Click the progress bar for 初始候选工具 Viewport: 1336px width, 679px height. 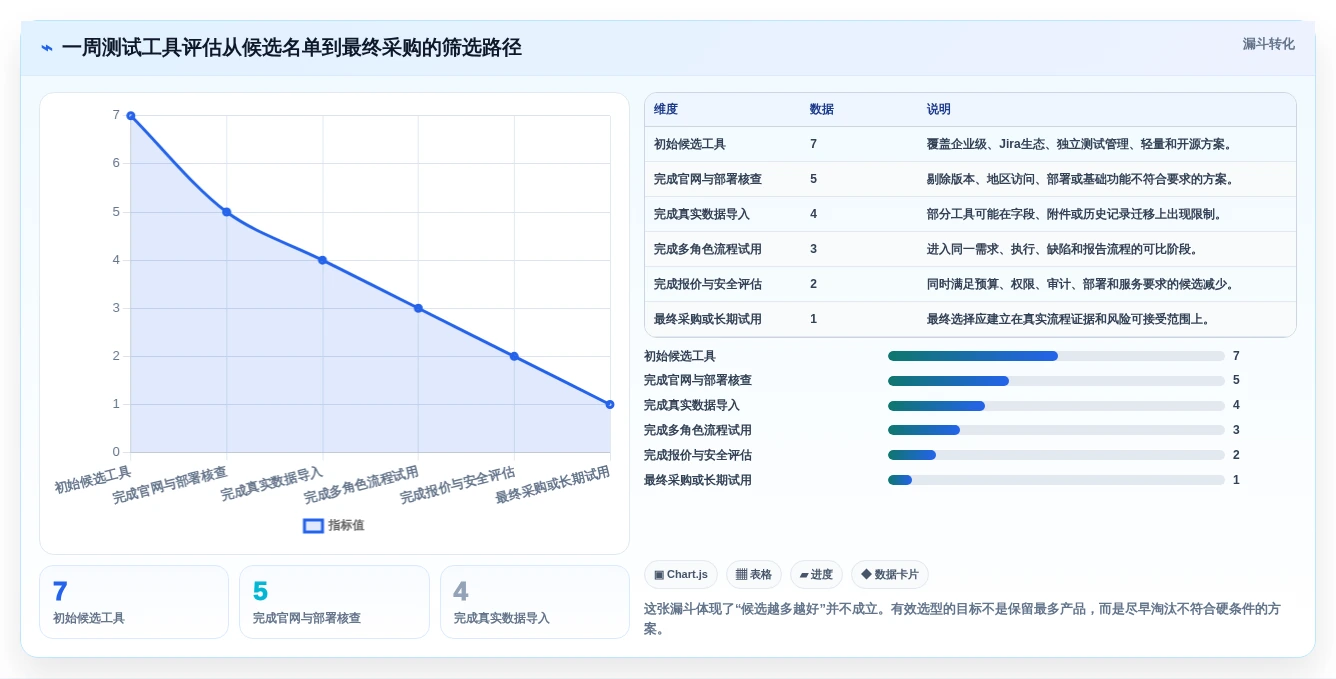click(1056, 356)
